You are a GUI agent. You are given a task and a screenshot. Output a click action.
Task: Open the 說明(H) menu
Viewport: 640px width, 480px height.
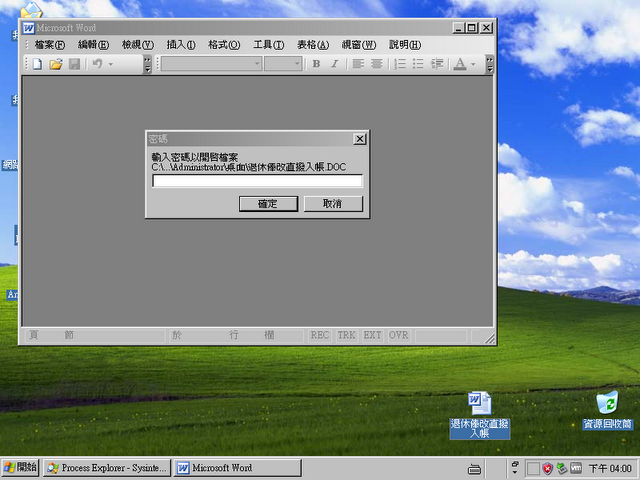(404, 44)
